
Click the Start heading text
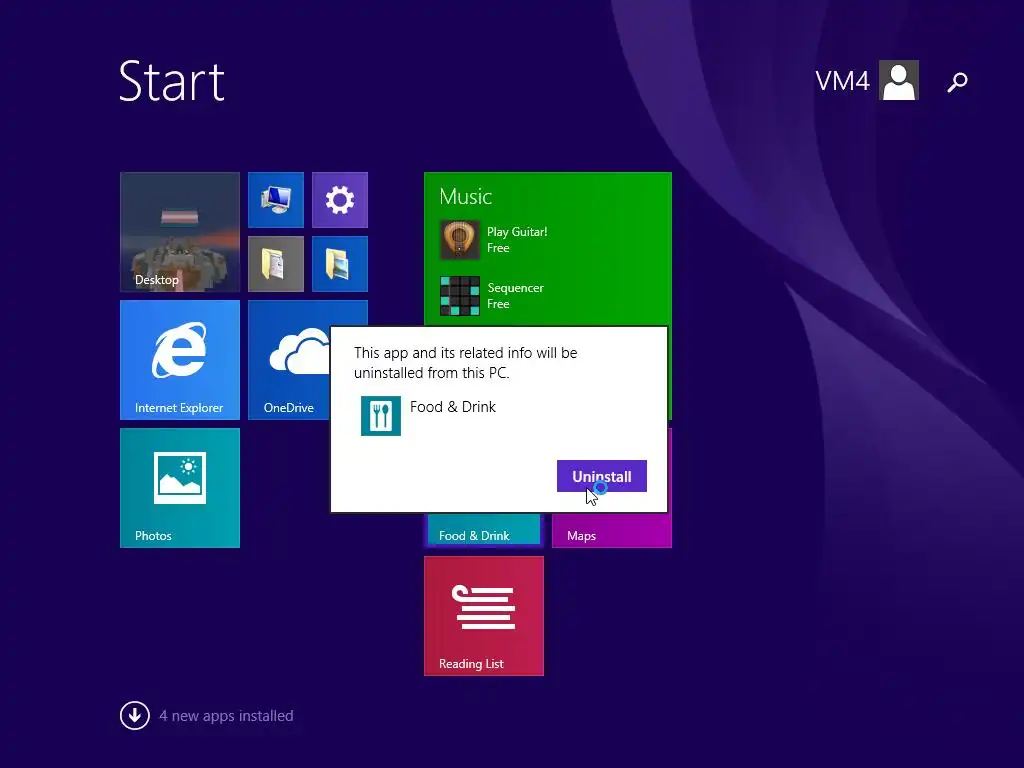(172, 81)
